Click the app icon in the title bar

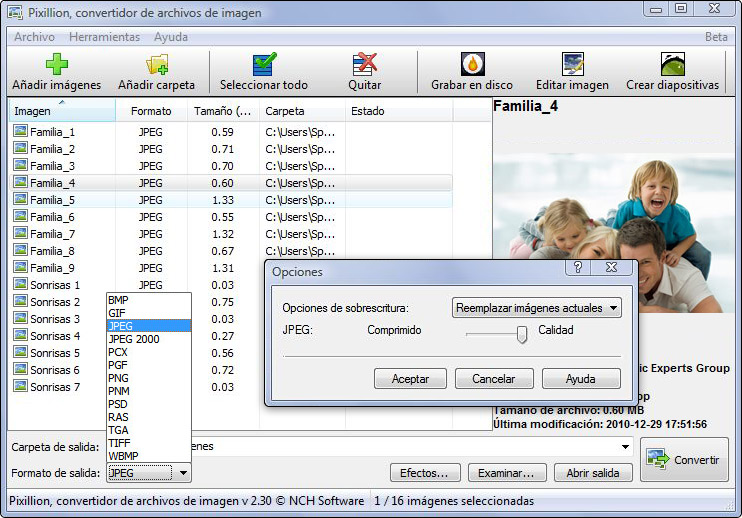15,13
